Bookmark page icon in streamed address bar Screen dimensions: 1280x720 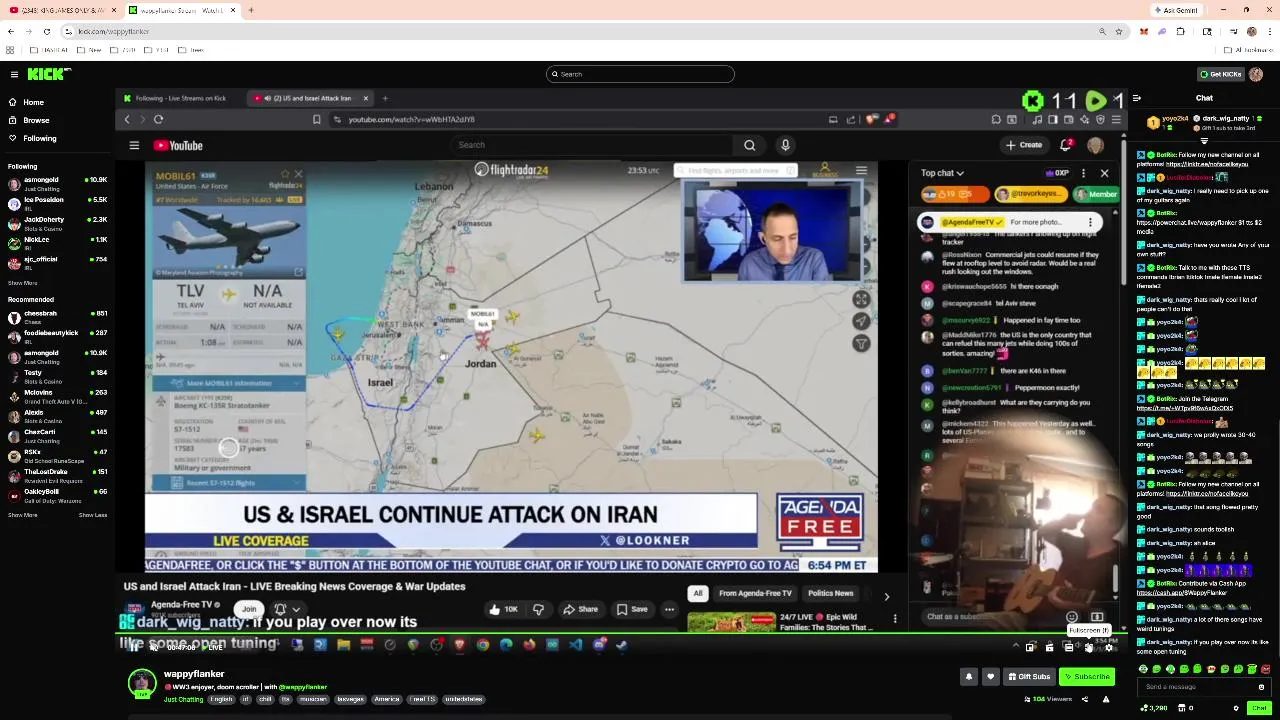pos(316,119)
